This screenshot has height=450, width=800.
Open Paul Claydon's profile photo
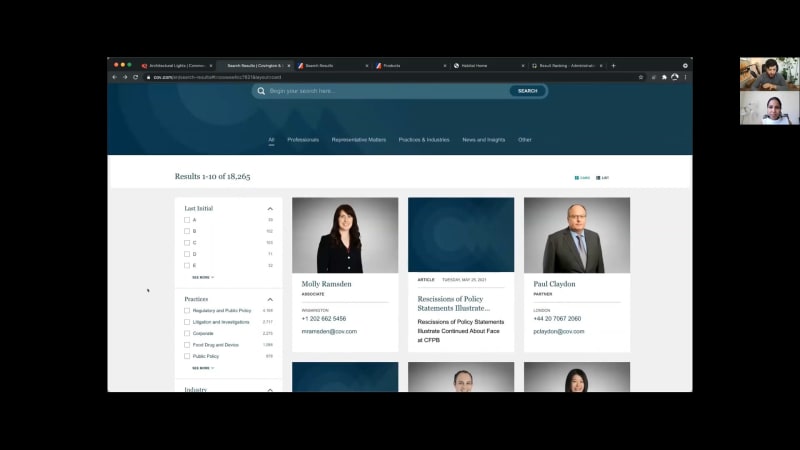(x=577, y=235)
